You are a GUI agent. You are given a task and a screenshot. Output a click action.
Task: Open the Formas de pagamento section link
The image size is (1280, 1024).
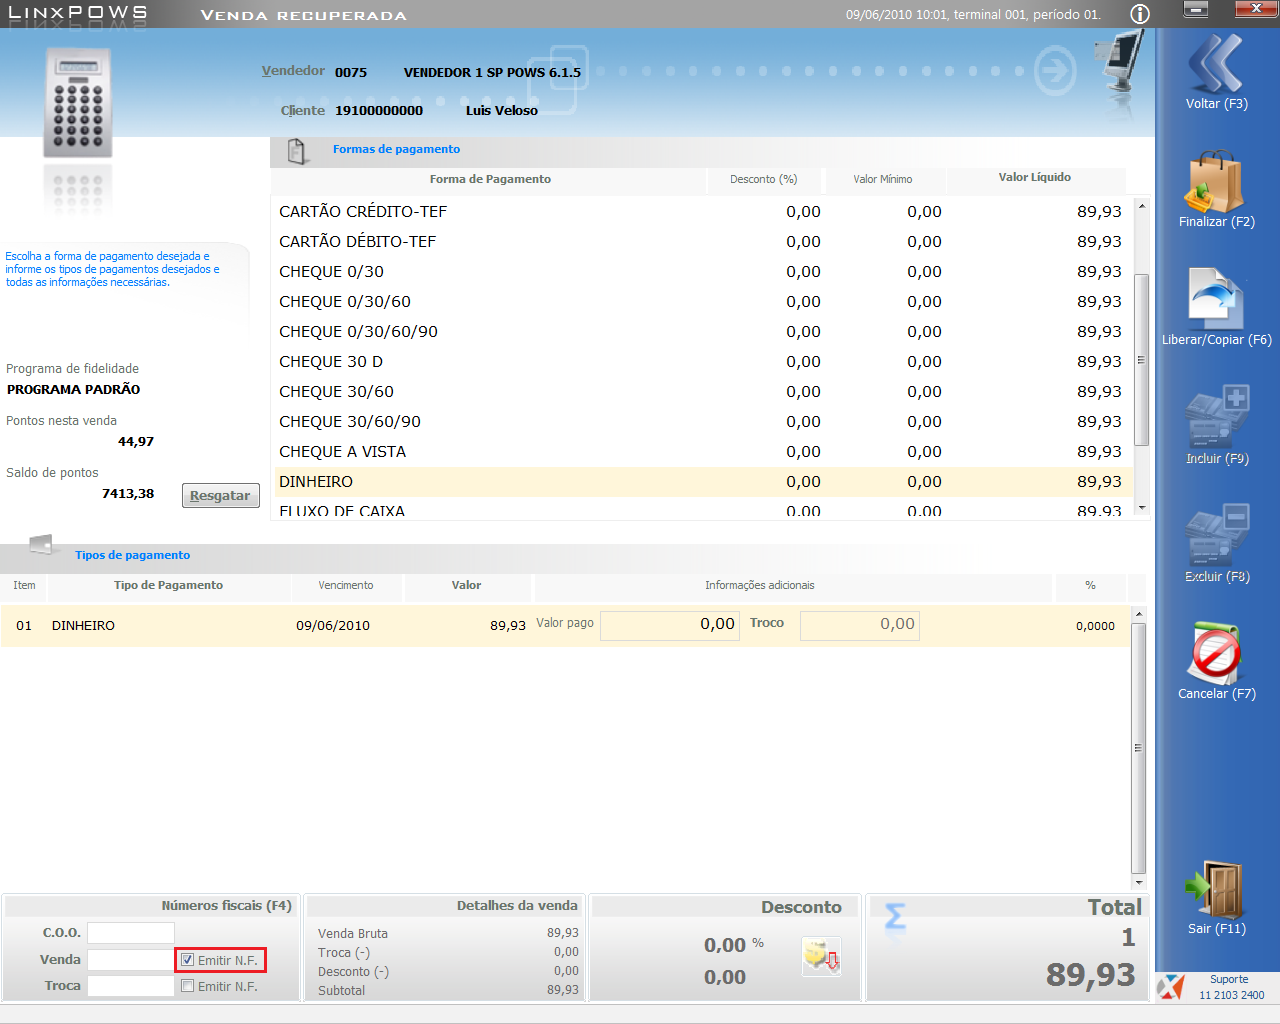(396, 149)
